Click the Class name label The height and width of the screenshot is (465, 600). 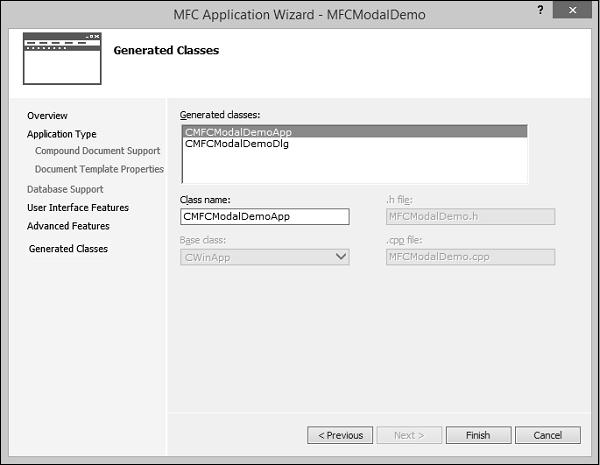tap(205, 200)
